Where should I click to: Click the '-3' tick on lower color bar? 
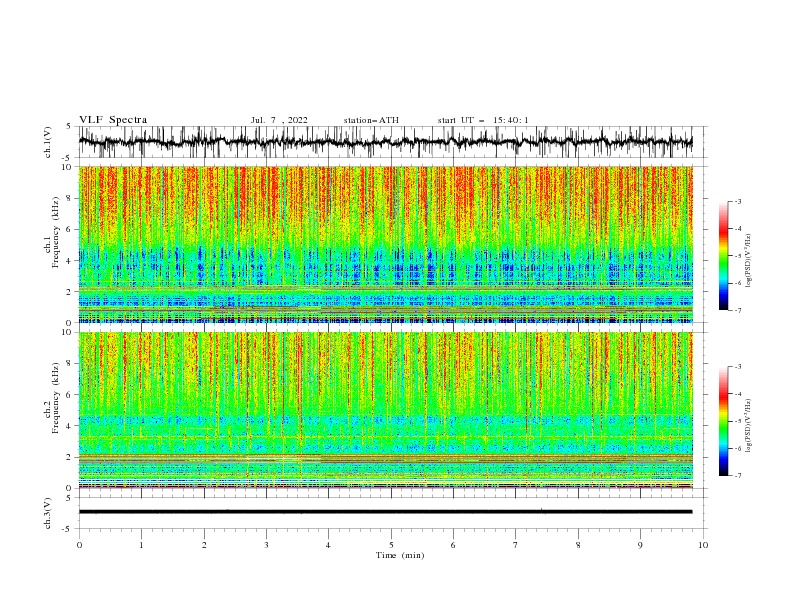coord(738,367)
